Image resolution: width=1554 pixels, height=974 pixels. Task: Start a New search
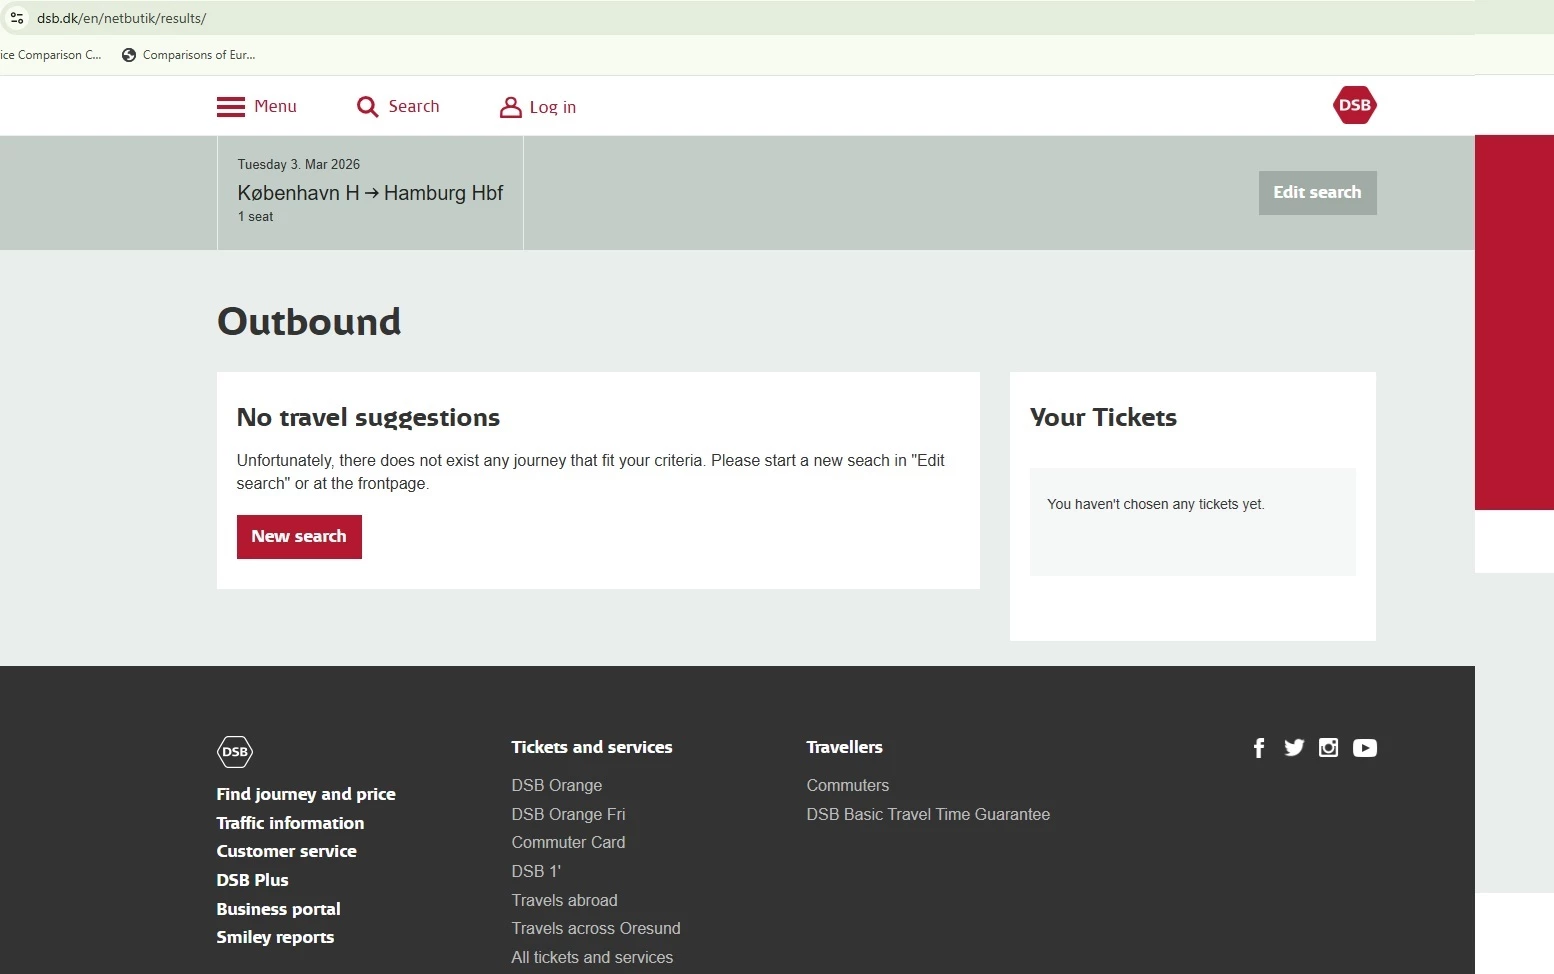click(299, 537)
